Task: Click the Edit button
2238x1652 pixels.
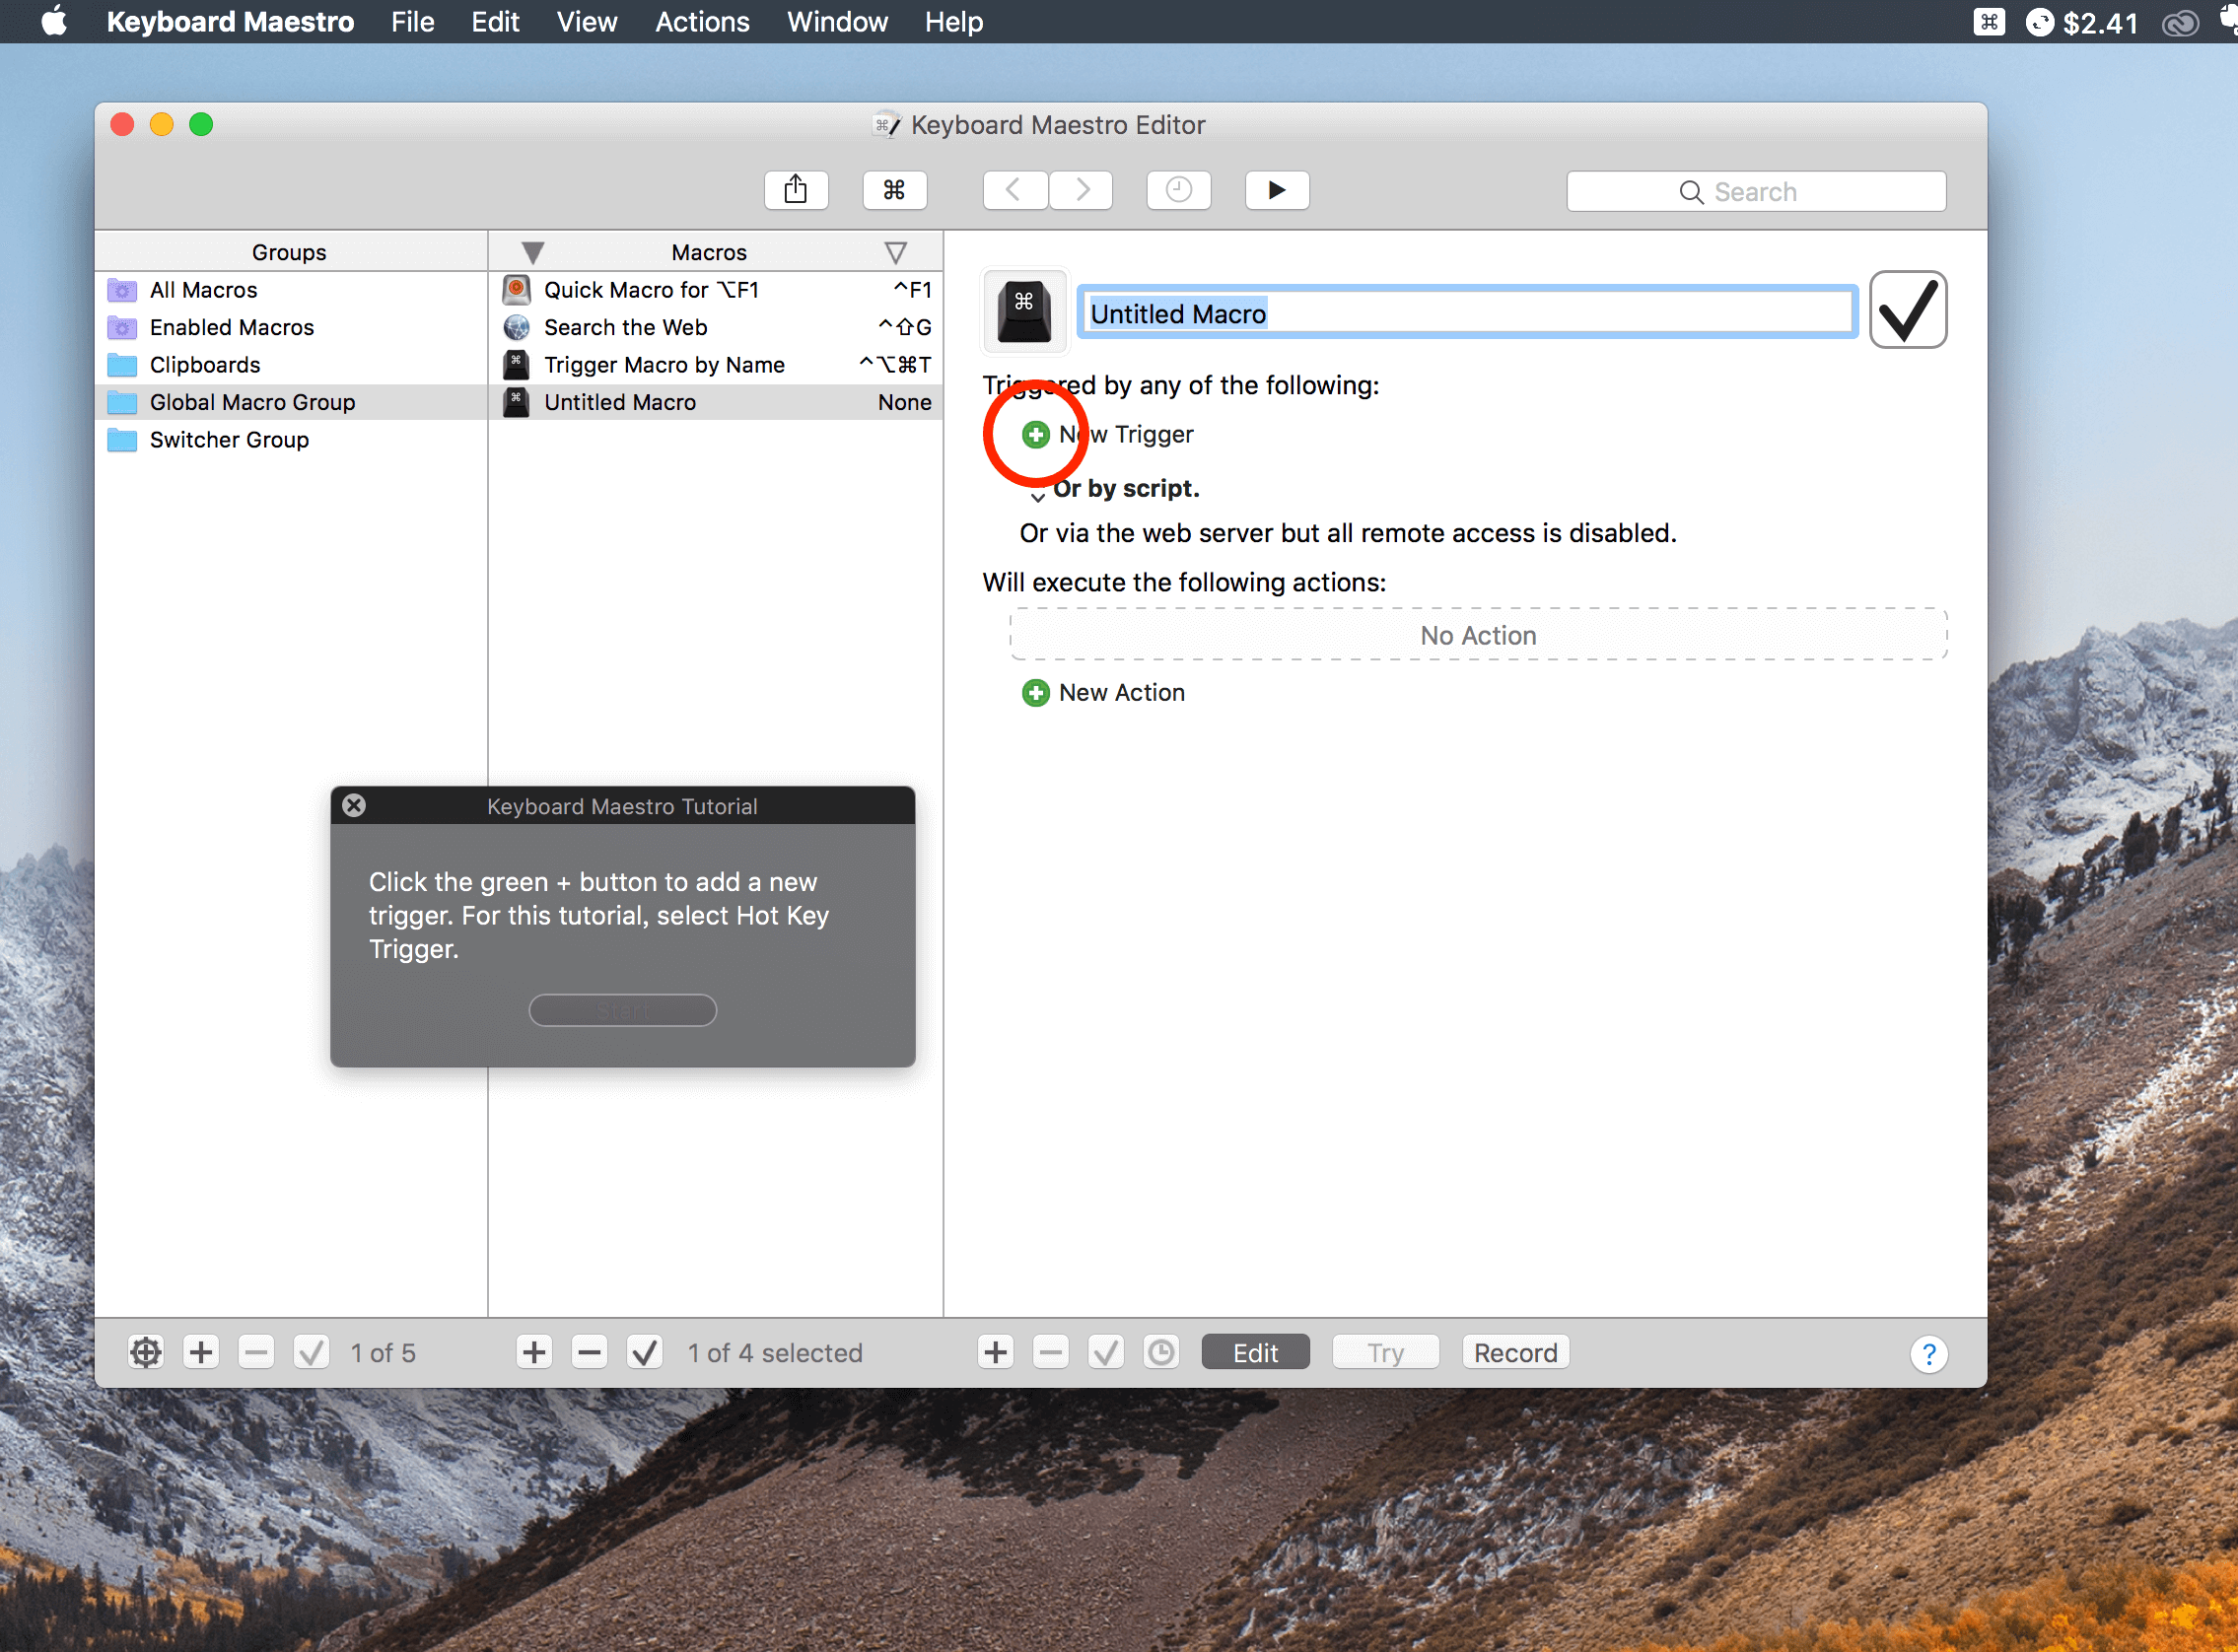Action: [x=1255, y=1353]
